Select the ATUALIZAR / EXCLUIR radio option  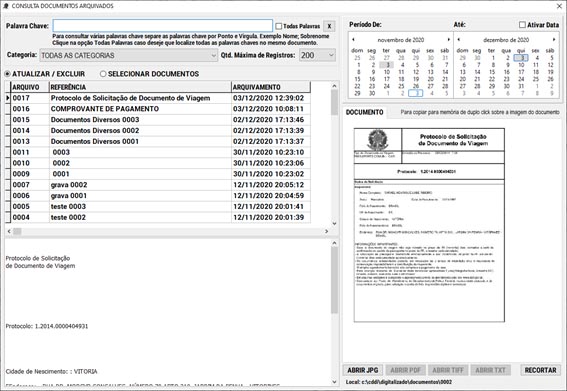point(7,74)
